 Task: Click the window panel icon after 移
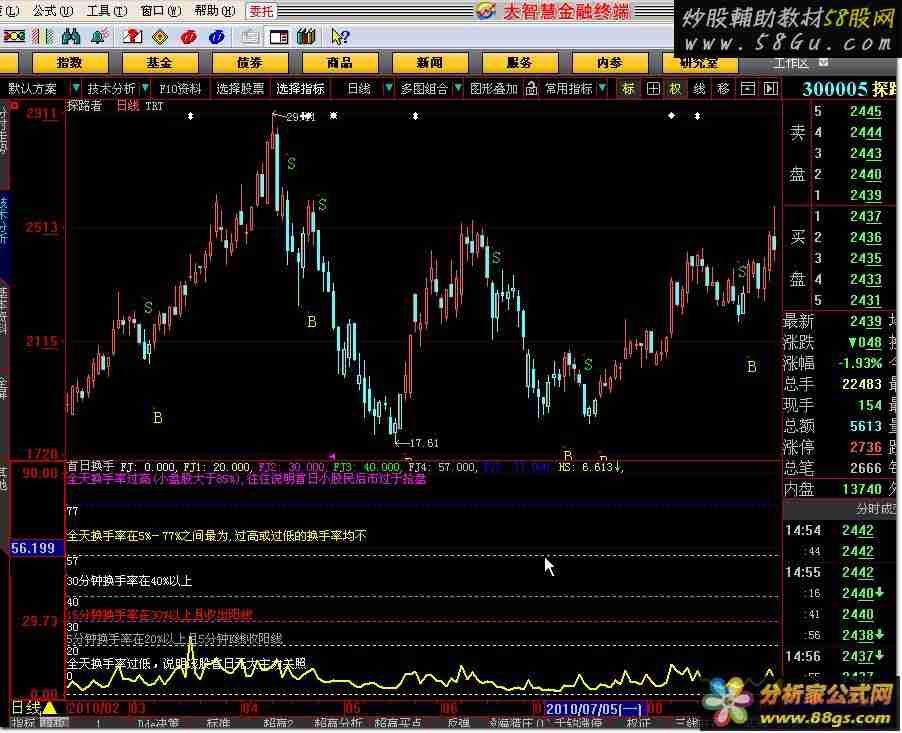(x=747, y=89)
